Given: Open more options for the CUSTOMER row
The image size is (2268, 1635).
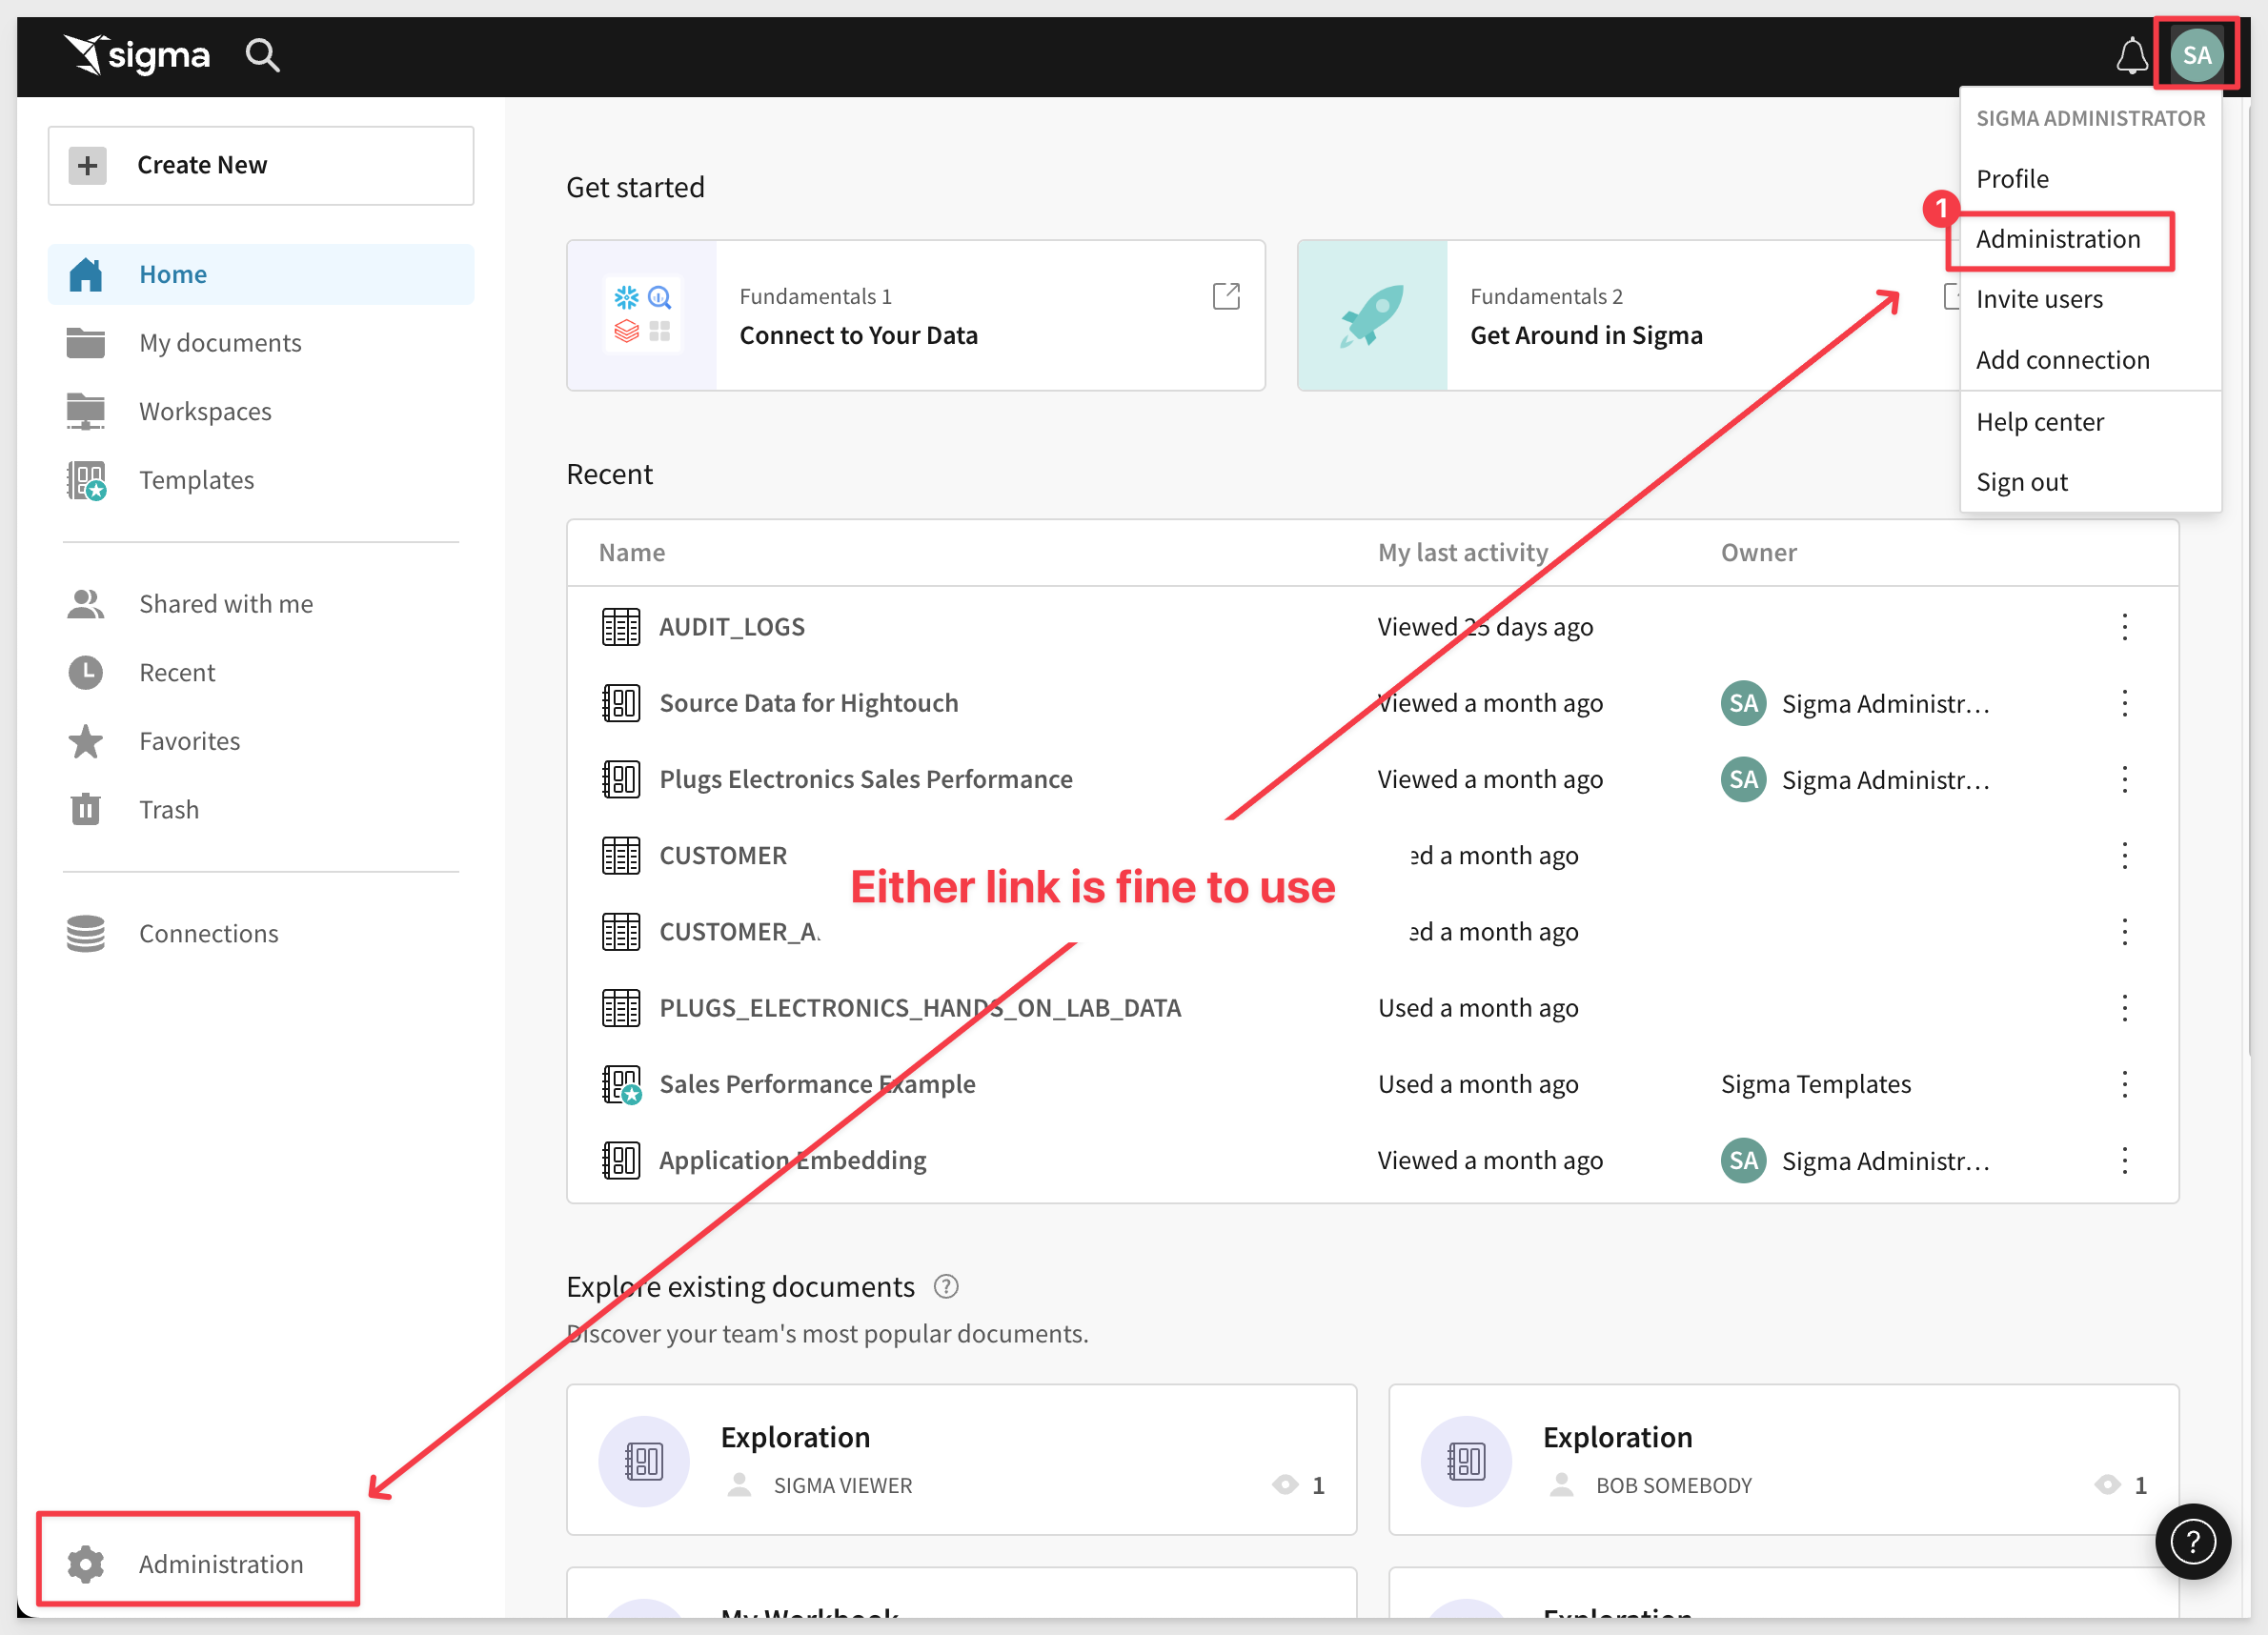Looking at the screenshot, I should coord(2125,855).
